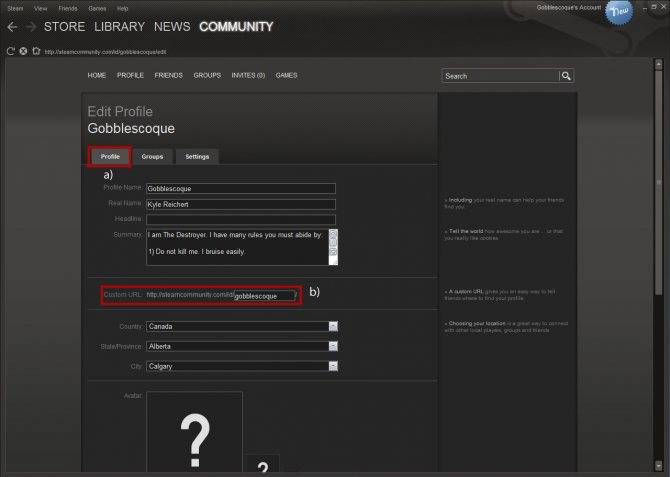Open INVITES (0) link
This screenshot has height=477, width=670.
click(248, 75)
